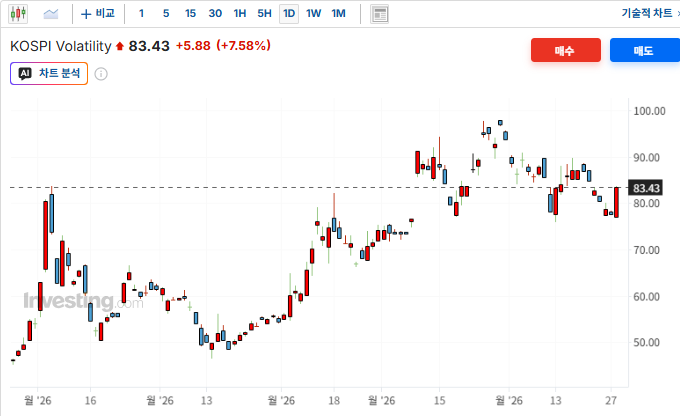Click the 90.00 price axis label
Viewport: 680px width, 416px height.
[x=646, y=157]
